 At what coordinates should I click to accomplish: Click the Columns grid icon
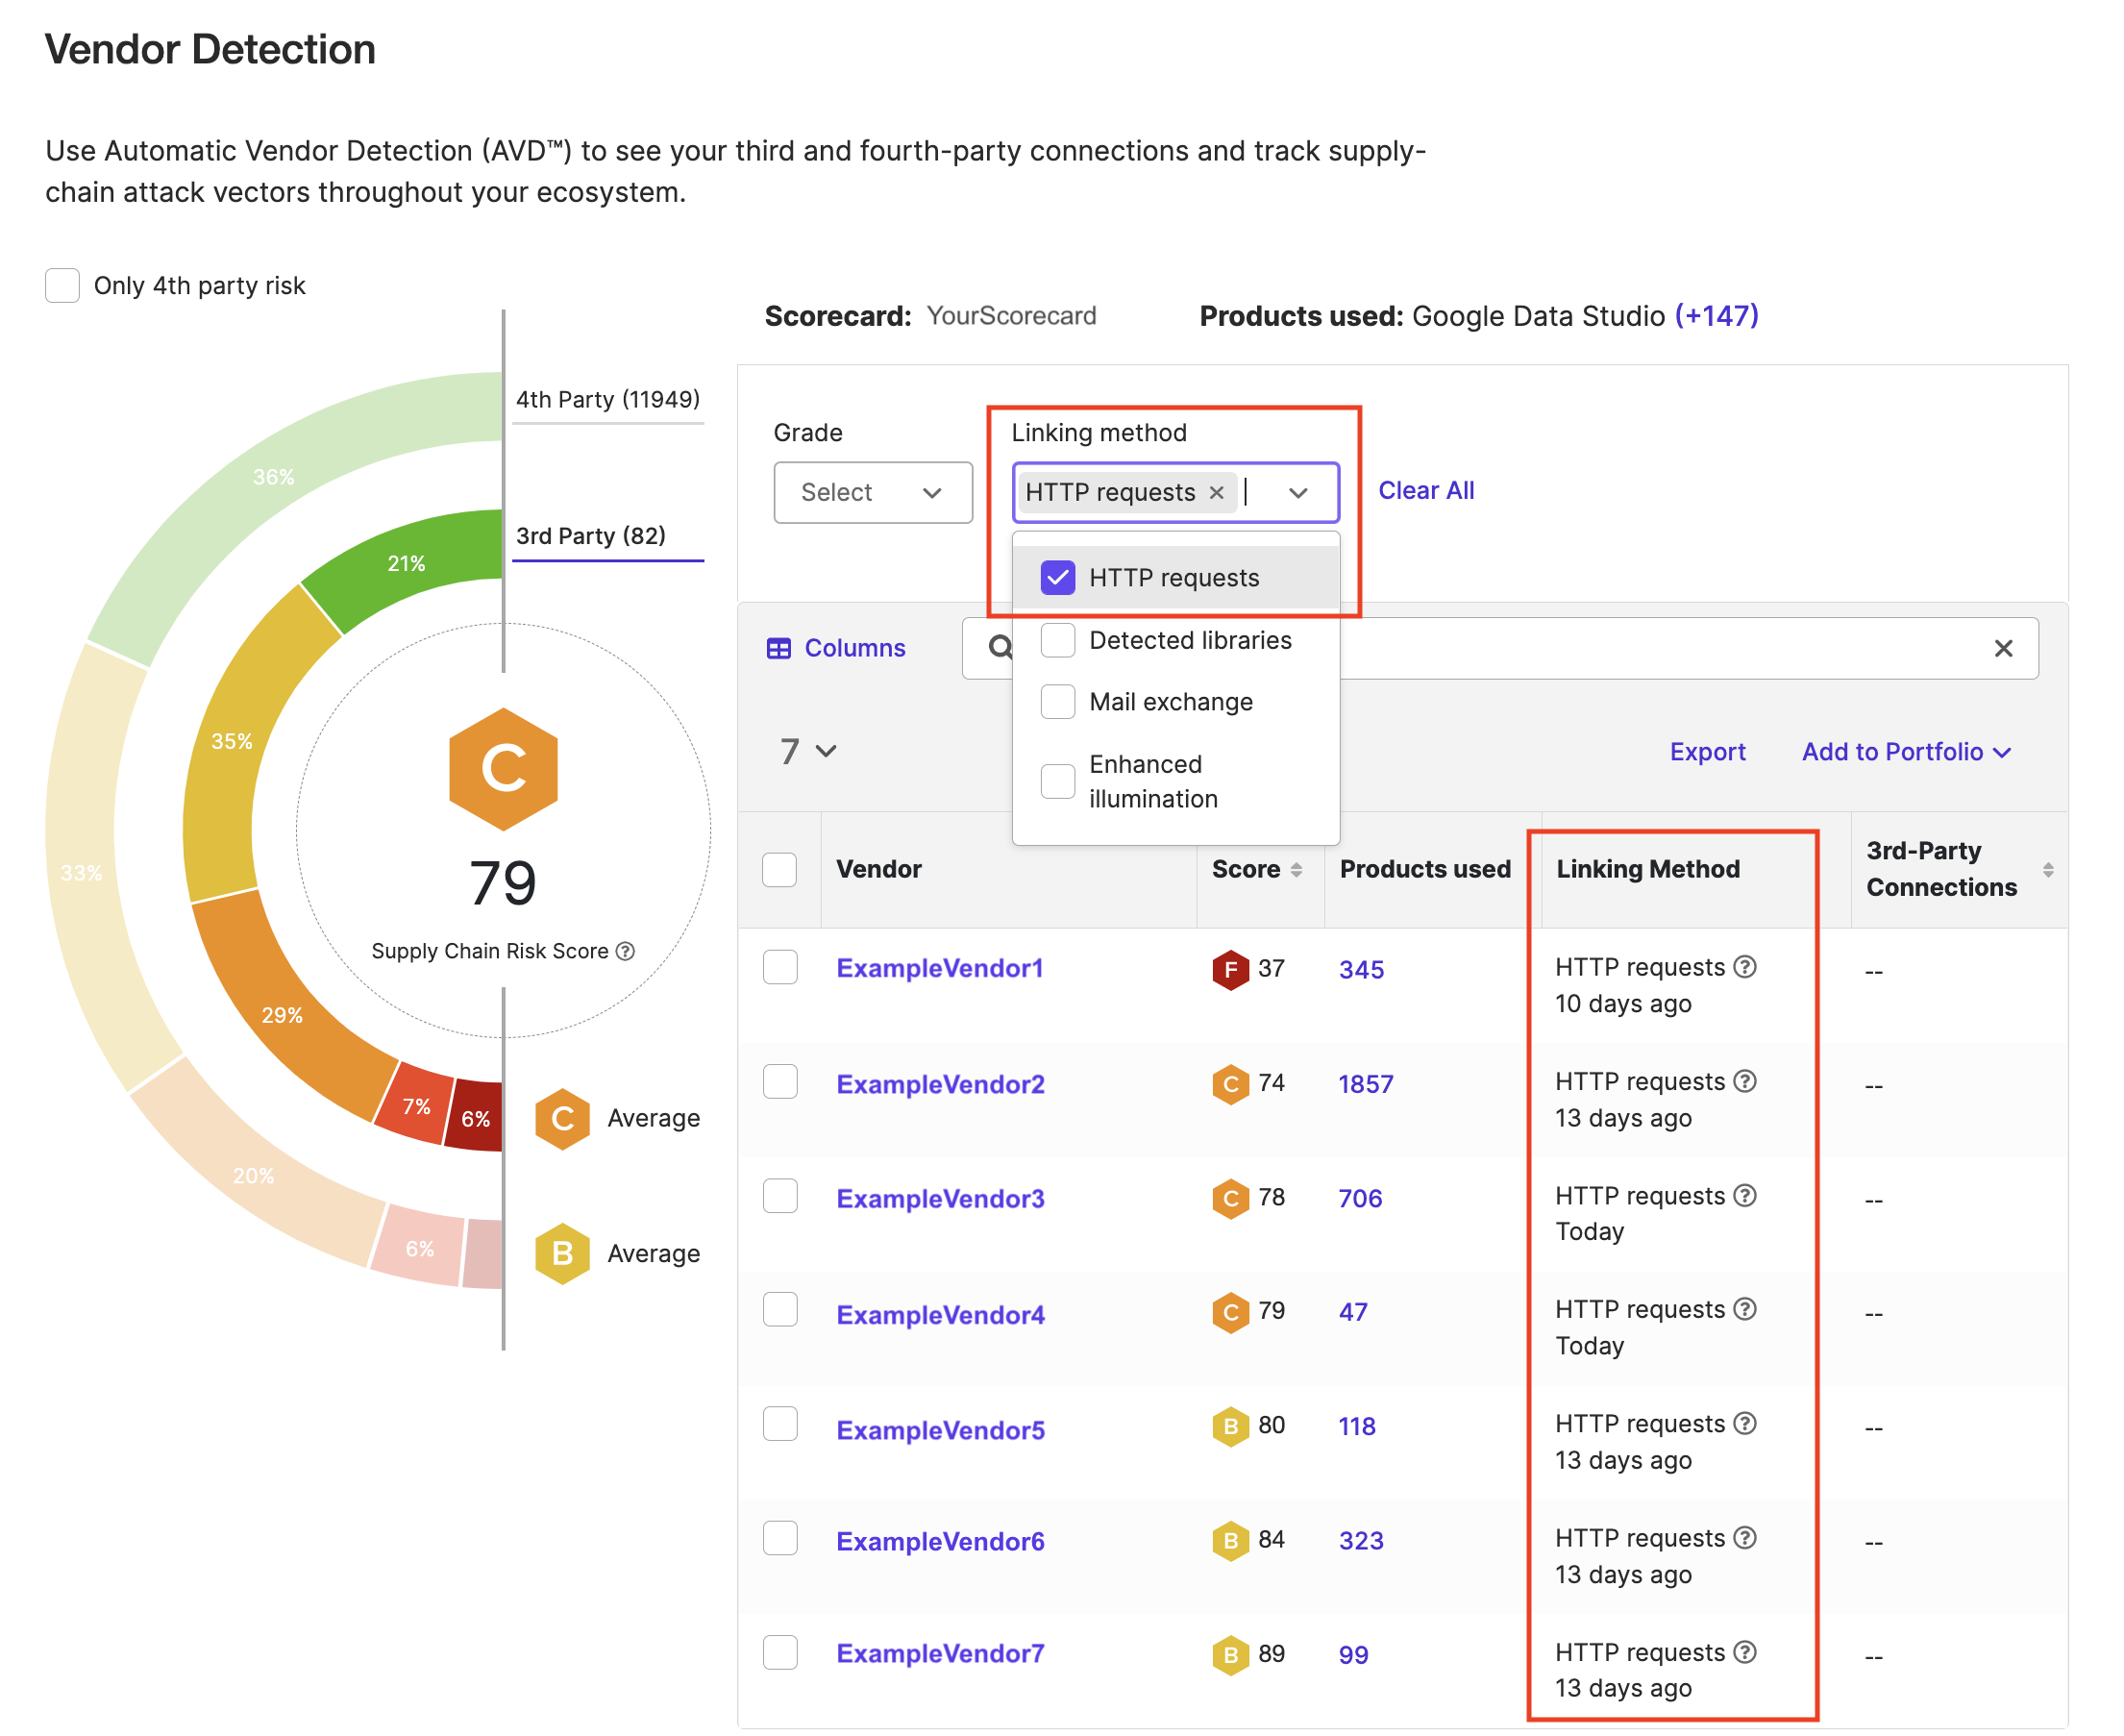point(779,648)
